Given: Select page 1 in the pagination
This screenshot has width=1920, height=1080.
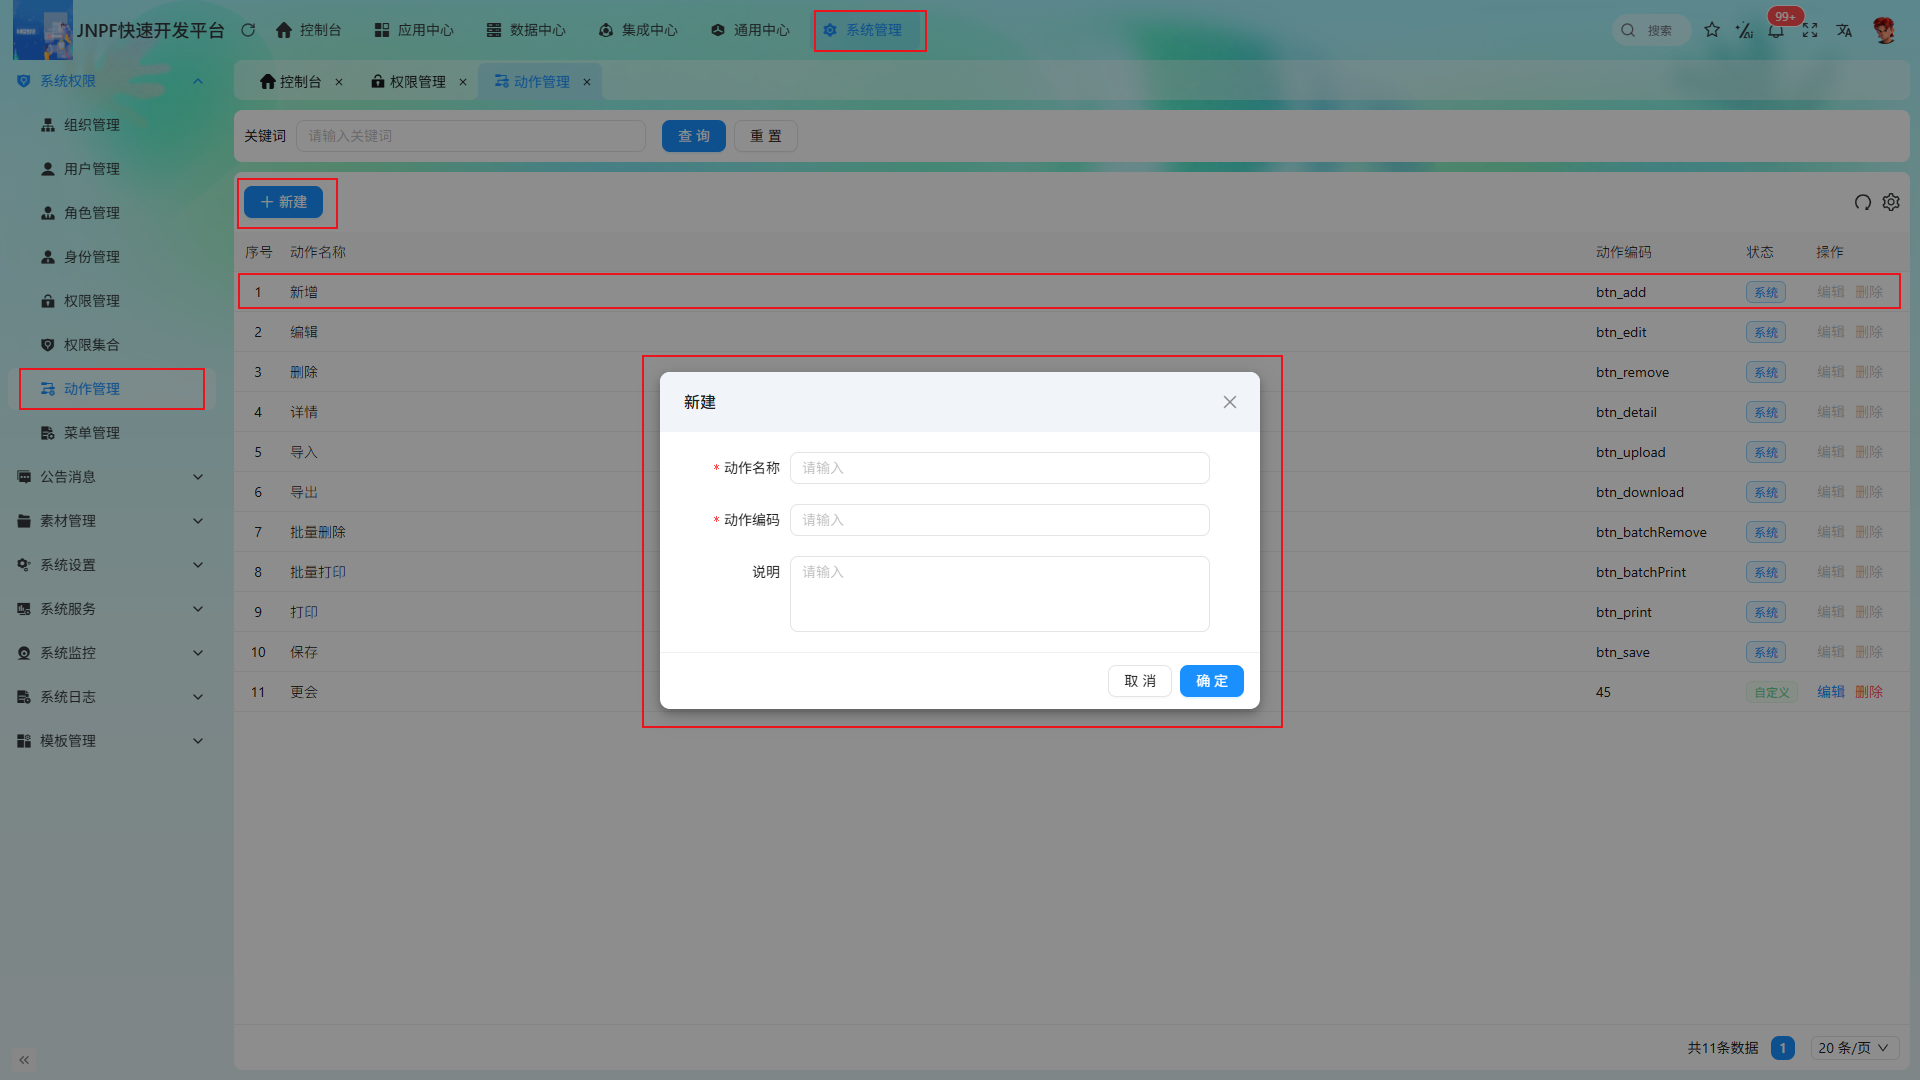Looking at the screenshot, I should [x=1783, y=1048].
